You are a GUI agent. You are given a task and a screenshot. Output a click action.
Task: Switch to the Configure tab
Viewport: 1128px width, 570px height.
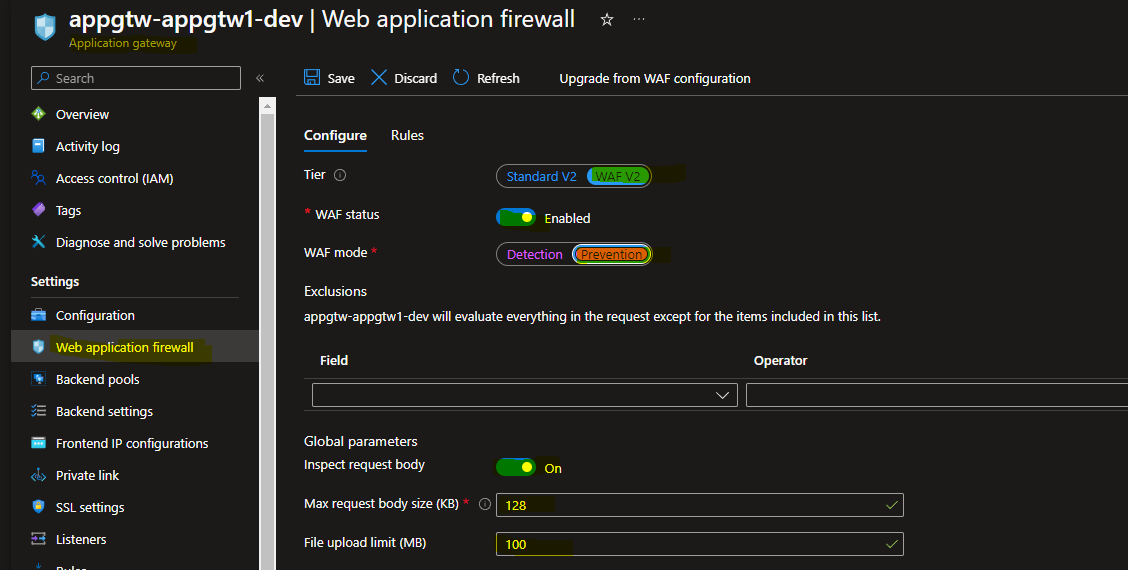[x=335, y=135]
